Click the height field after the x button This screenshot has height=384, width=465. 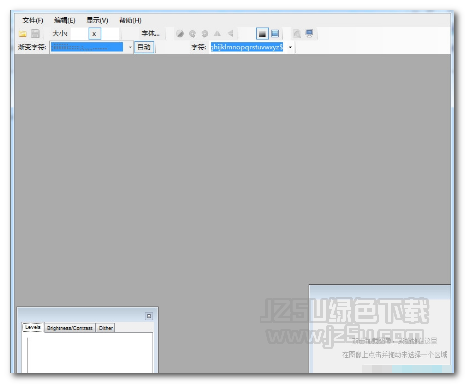[110, 34]
